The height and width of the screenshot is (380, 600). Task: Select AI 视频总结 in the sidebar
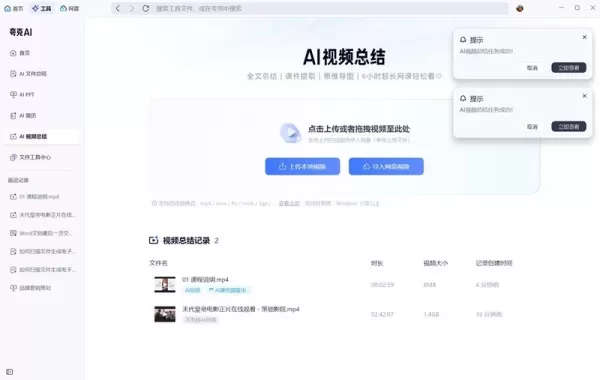tap(41, 136)
